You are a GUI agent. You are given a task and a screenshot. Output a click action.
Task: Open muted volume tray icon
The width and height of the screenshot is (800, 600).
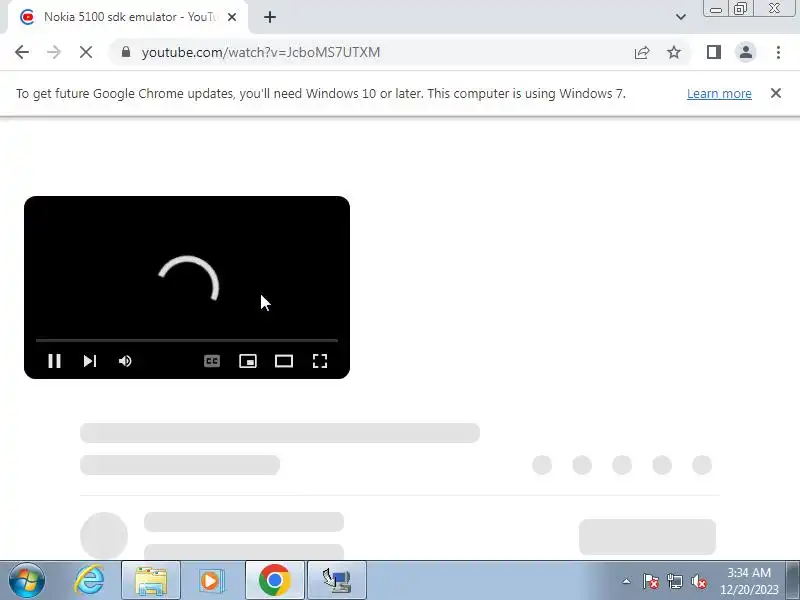698,581
